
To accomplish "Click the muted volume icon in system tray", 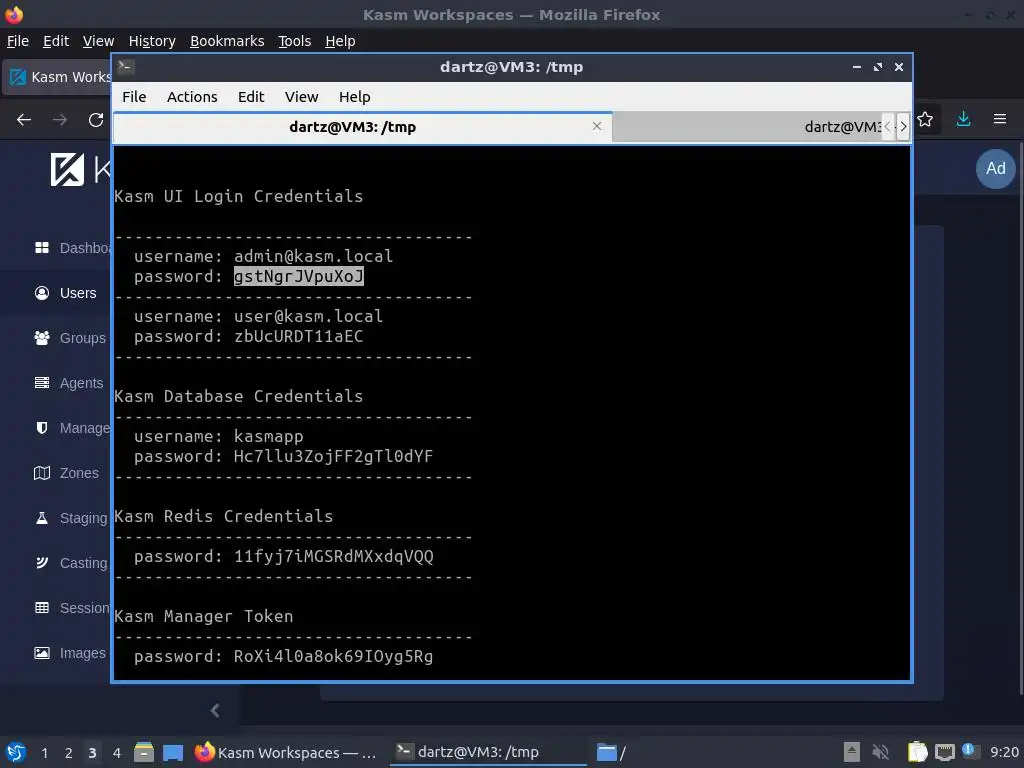I will coord(881,752).
